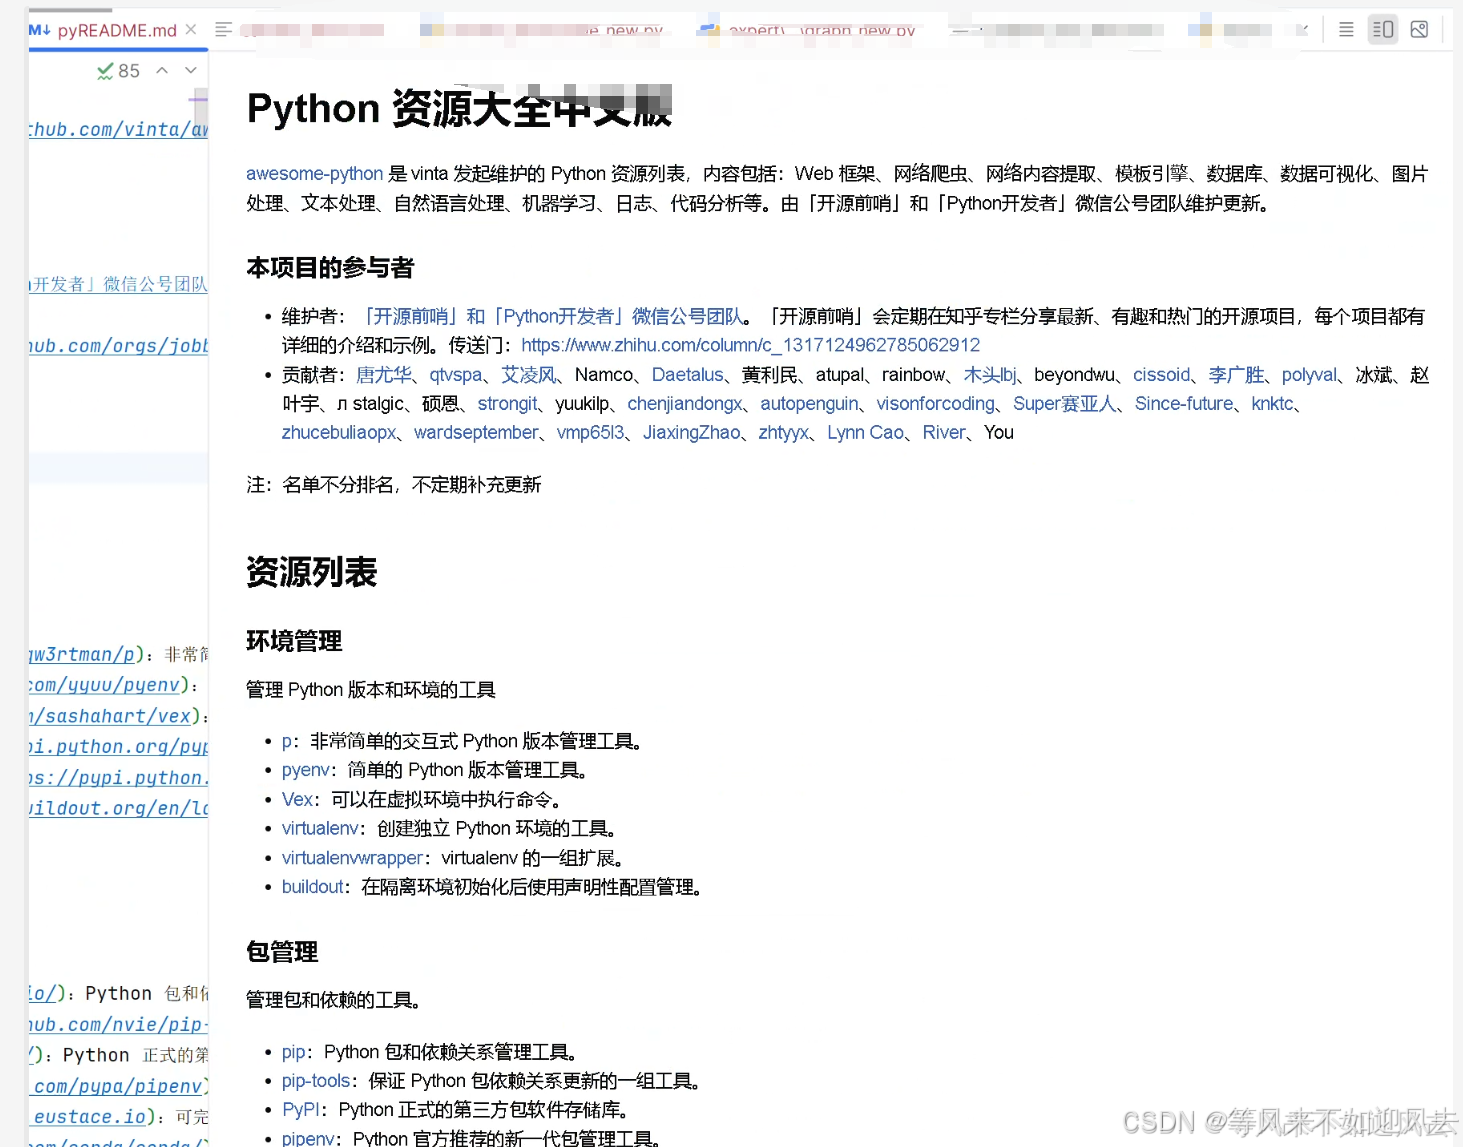
Task: Open contributor knktc link
Action: point(1272,404)
